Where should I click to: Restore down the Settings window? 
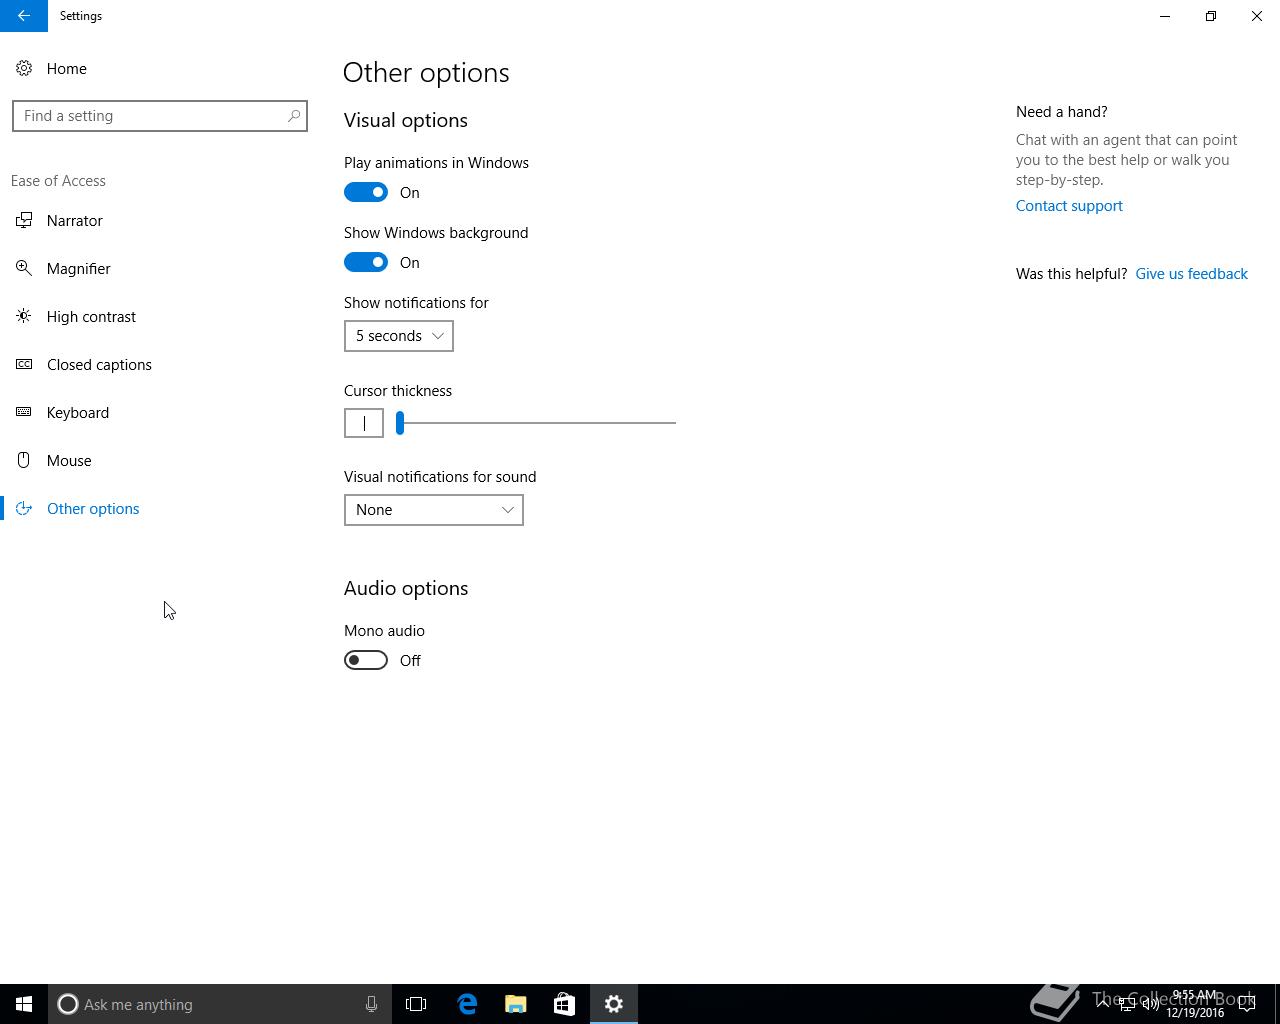(1211, 16)
